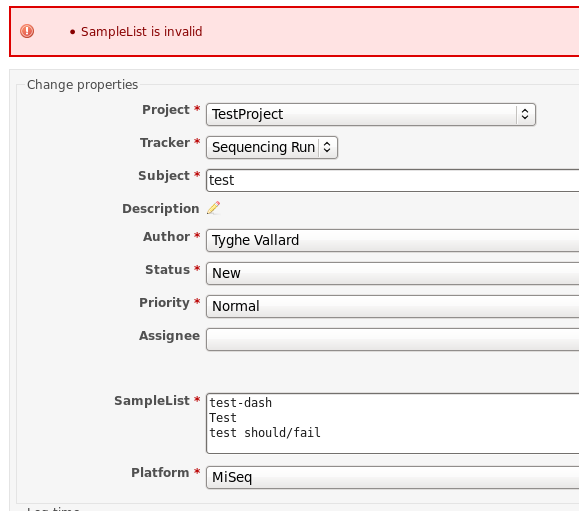The width and height of the screenshot is (579, 511).
Task: Click inside the SampleList text area
Action: tap(393, 423)
